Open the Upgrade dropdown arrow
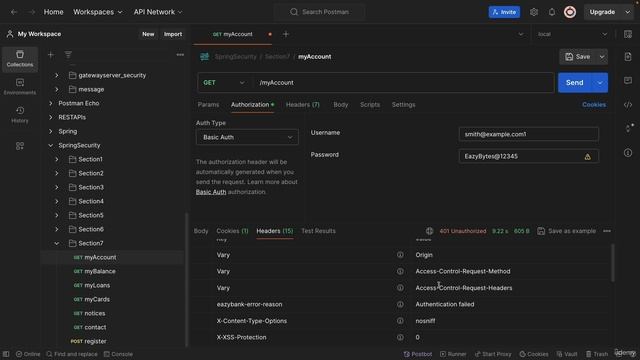Screen dimensions: 640x360 pos(627,12)
